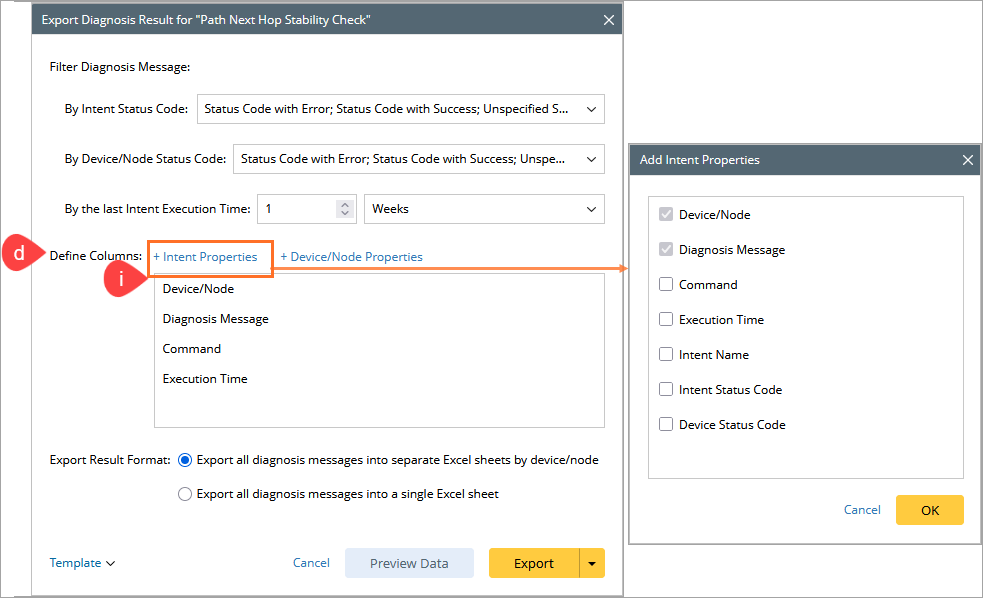Choose export into separate Excel sheets
Screen dimensions: 983x598
185,460
